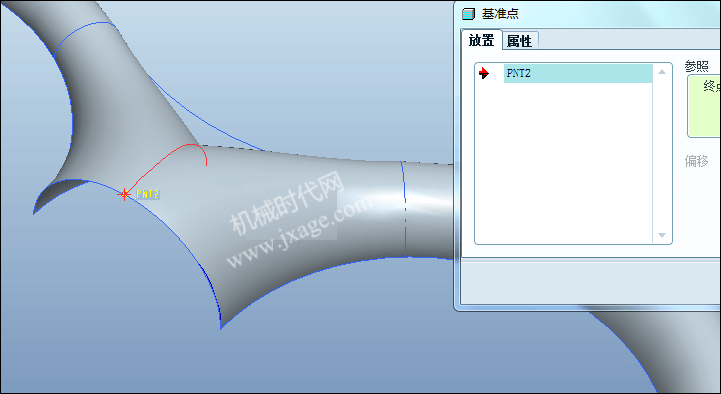Image resolution: width=721 pixels, height=394 pixels.
Task: Click the point list scrollbar track
Action: point(662,154)
